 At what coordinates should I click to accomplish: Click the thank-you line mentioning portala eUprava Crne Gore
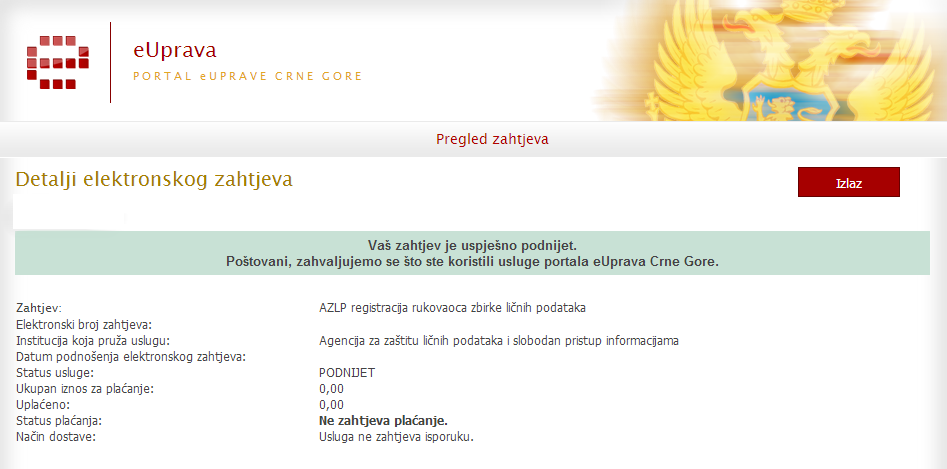coord(472,261)
